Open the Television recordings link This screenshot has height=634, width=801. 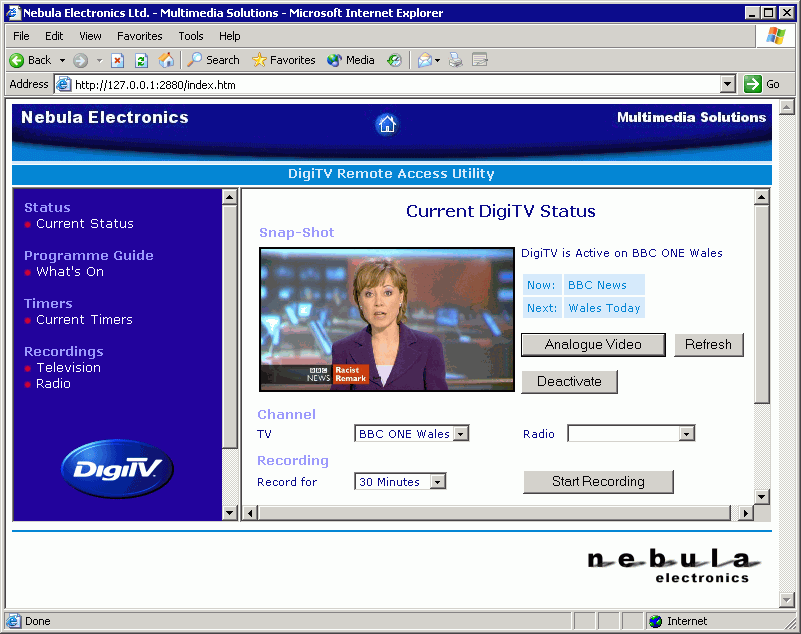pos(68,368)
